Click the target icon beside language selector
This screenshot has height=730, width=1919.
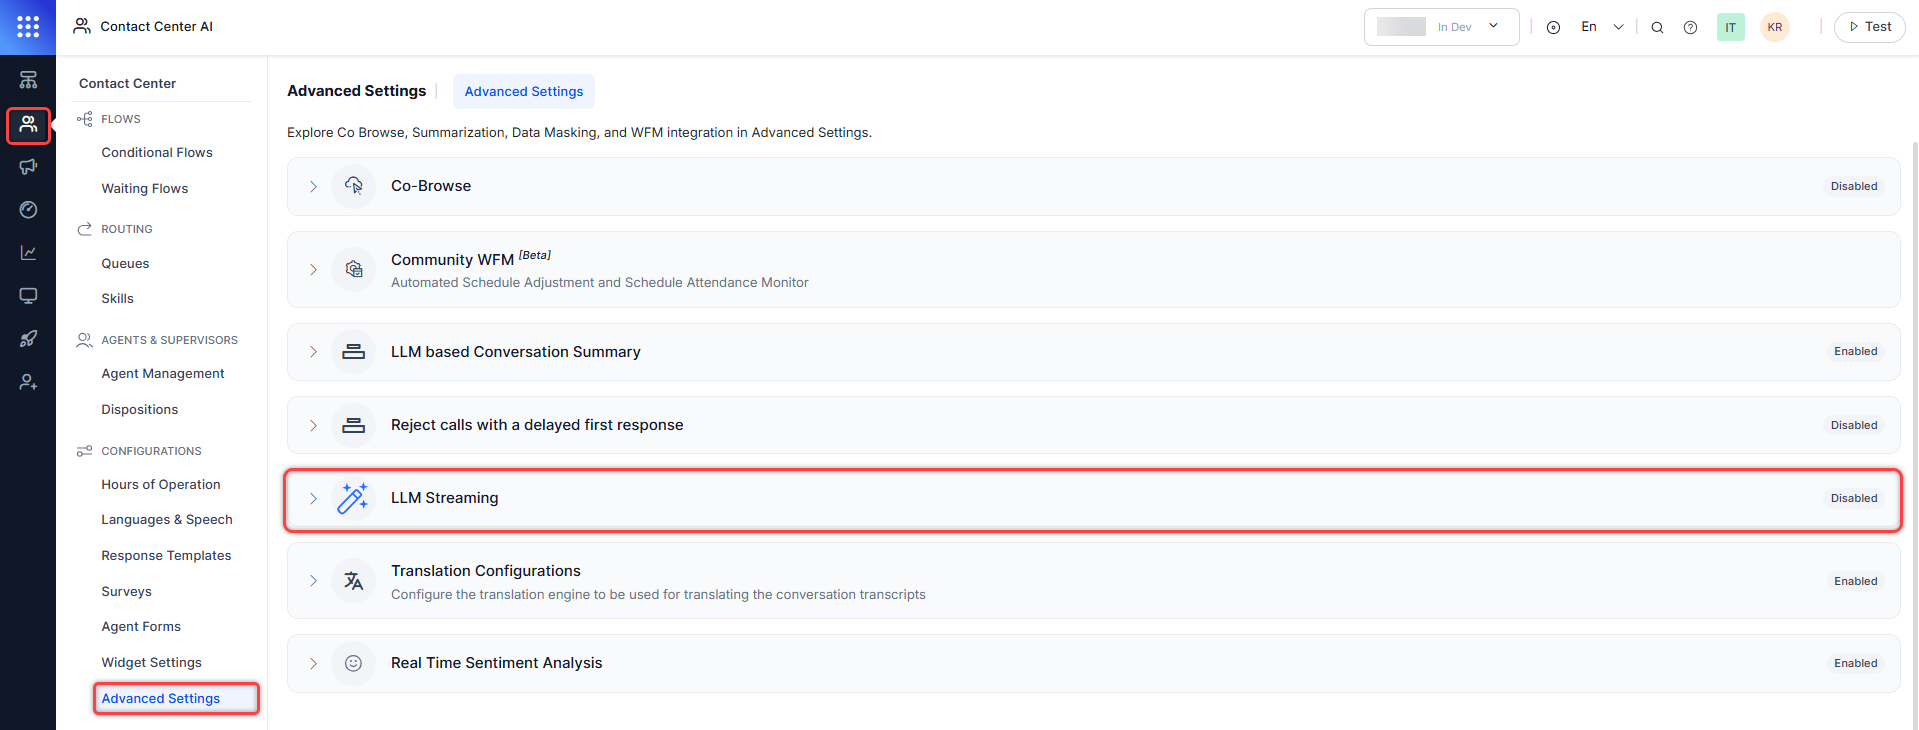(x=1553, y=28)
